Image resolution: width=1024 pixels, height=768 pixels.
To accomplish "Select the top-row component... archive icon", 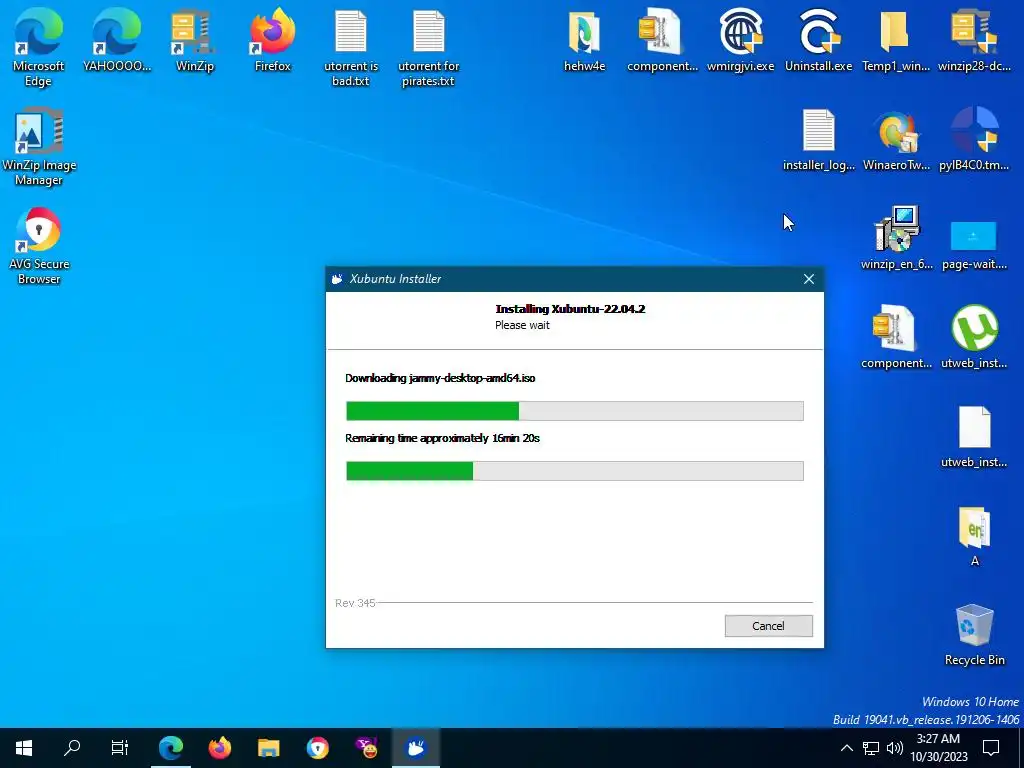I will coord(662,40).
